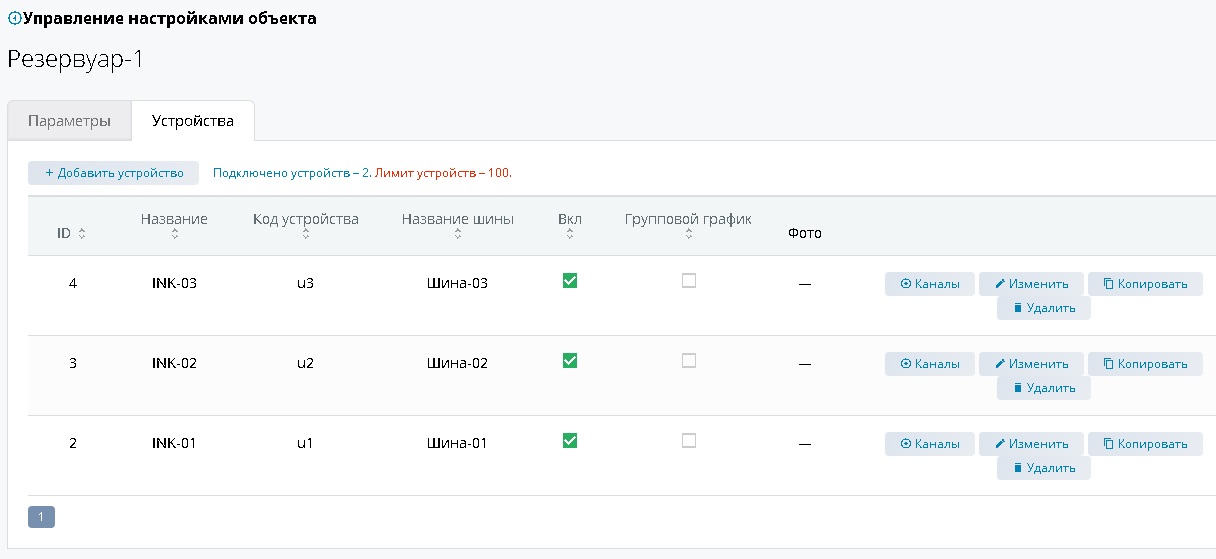Select the Устройства tab

[193, 121]
